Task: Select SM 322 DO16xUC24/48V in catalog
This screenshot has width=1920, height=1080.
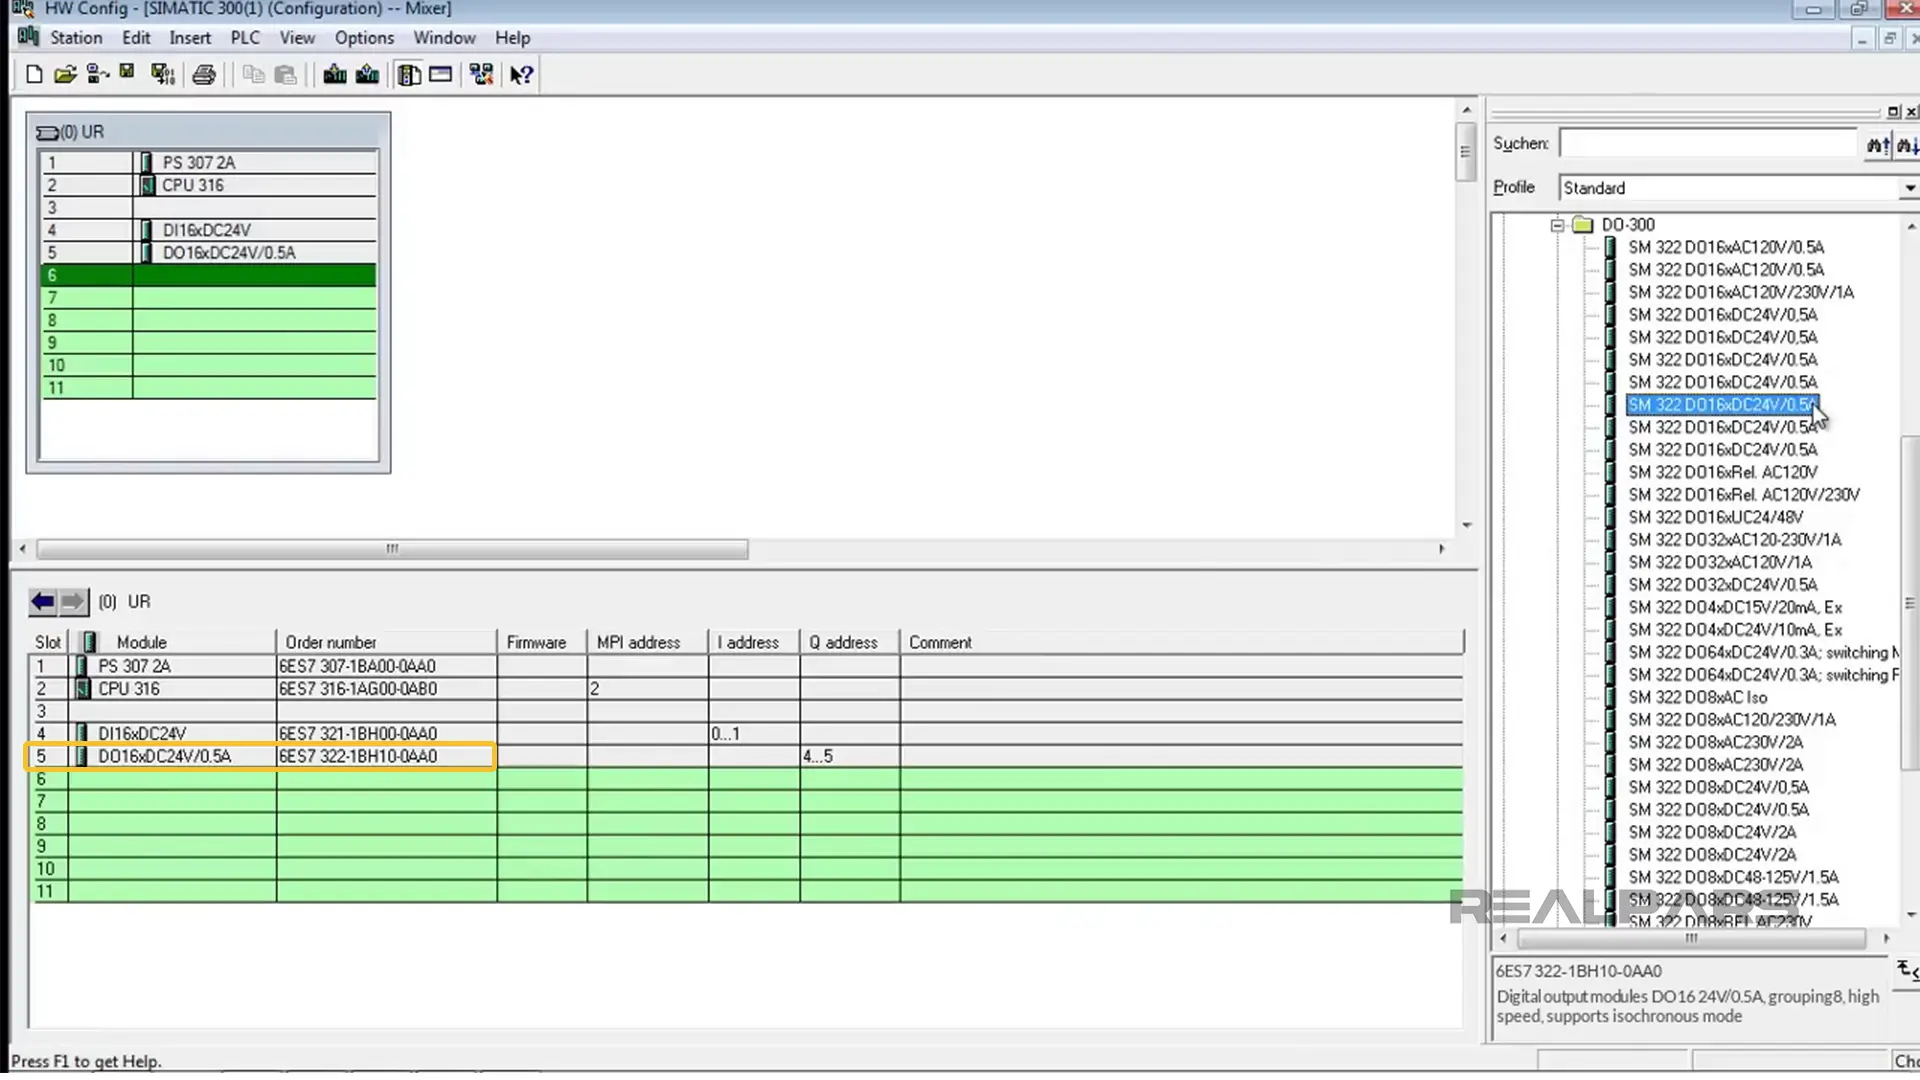Action: 1715,517
